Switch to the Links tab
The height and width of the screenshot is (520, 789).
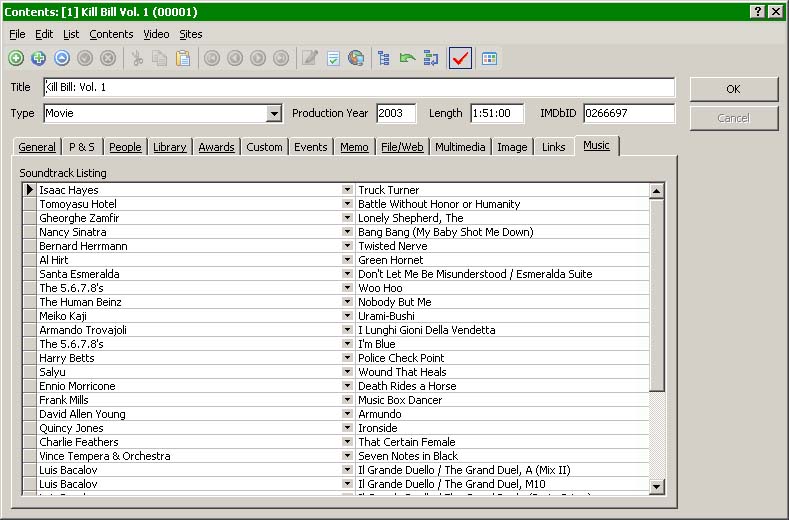(x=554, y=147)
